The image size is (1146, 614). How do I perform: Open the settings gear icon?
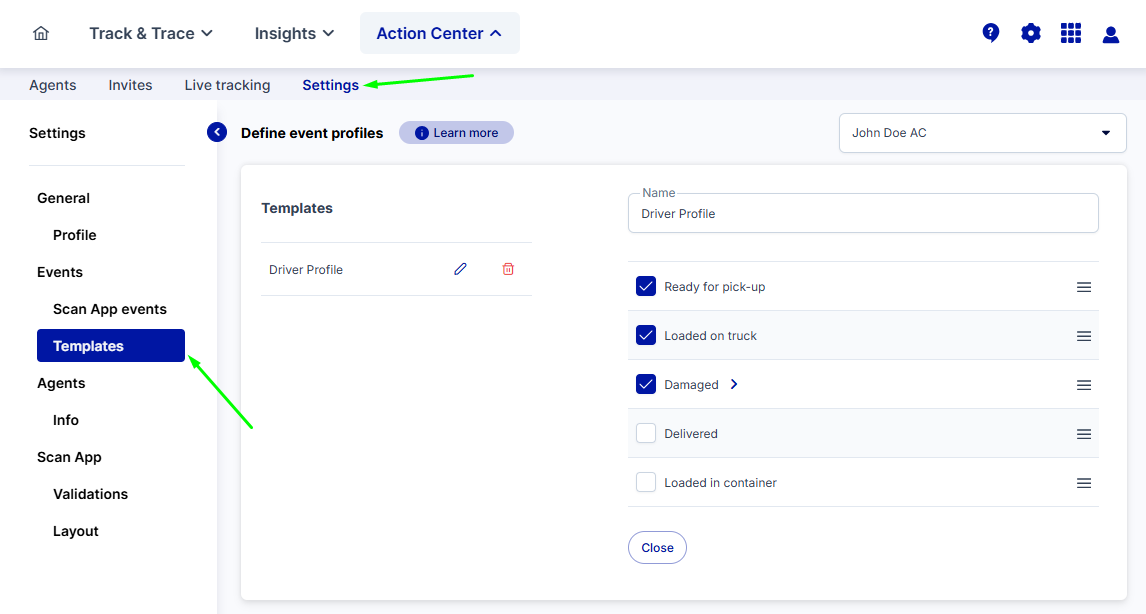(x=1031, y=33)
